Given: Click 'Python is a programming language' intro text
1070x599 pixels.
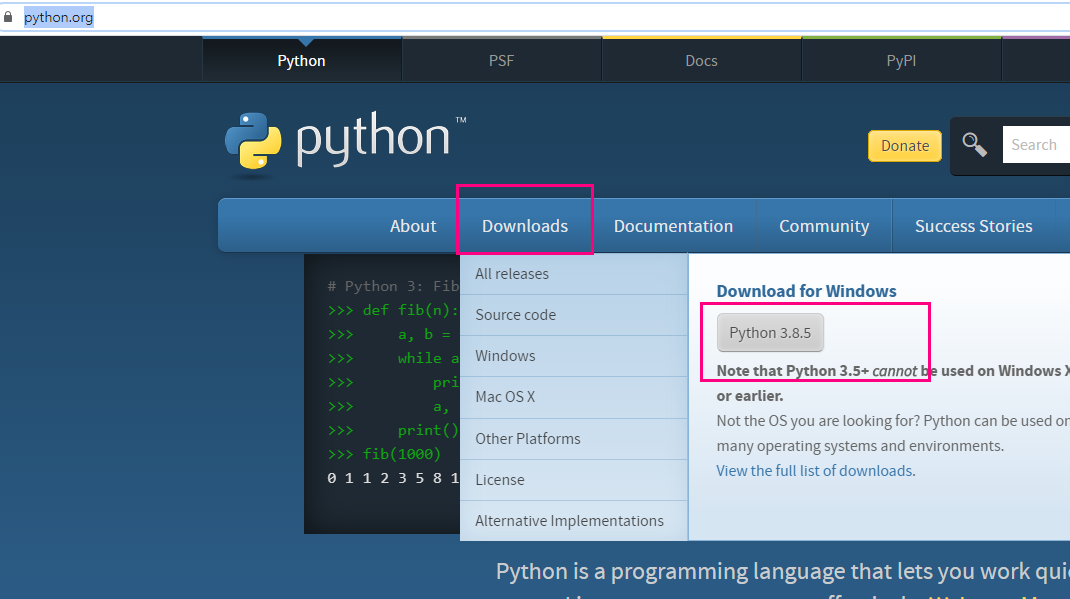Looking at the screenshot, I should (x=783, y=572).
